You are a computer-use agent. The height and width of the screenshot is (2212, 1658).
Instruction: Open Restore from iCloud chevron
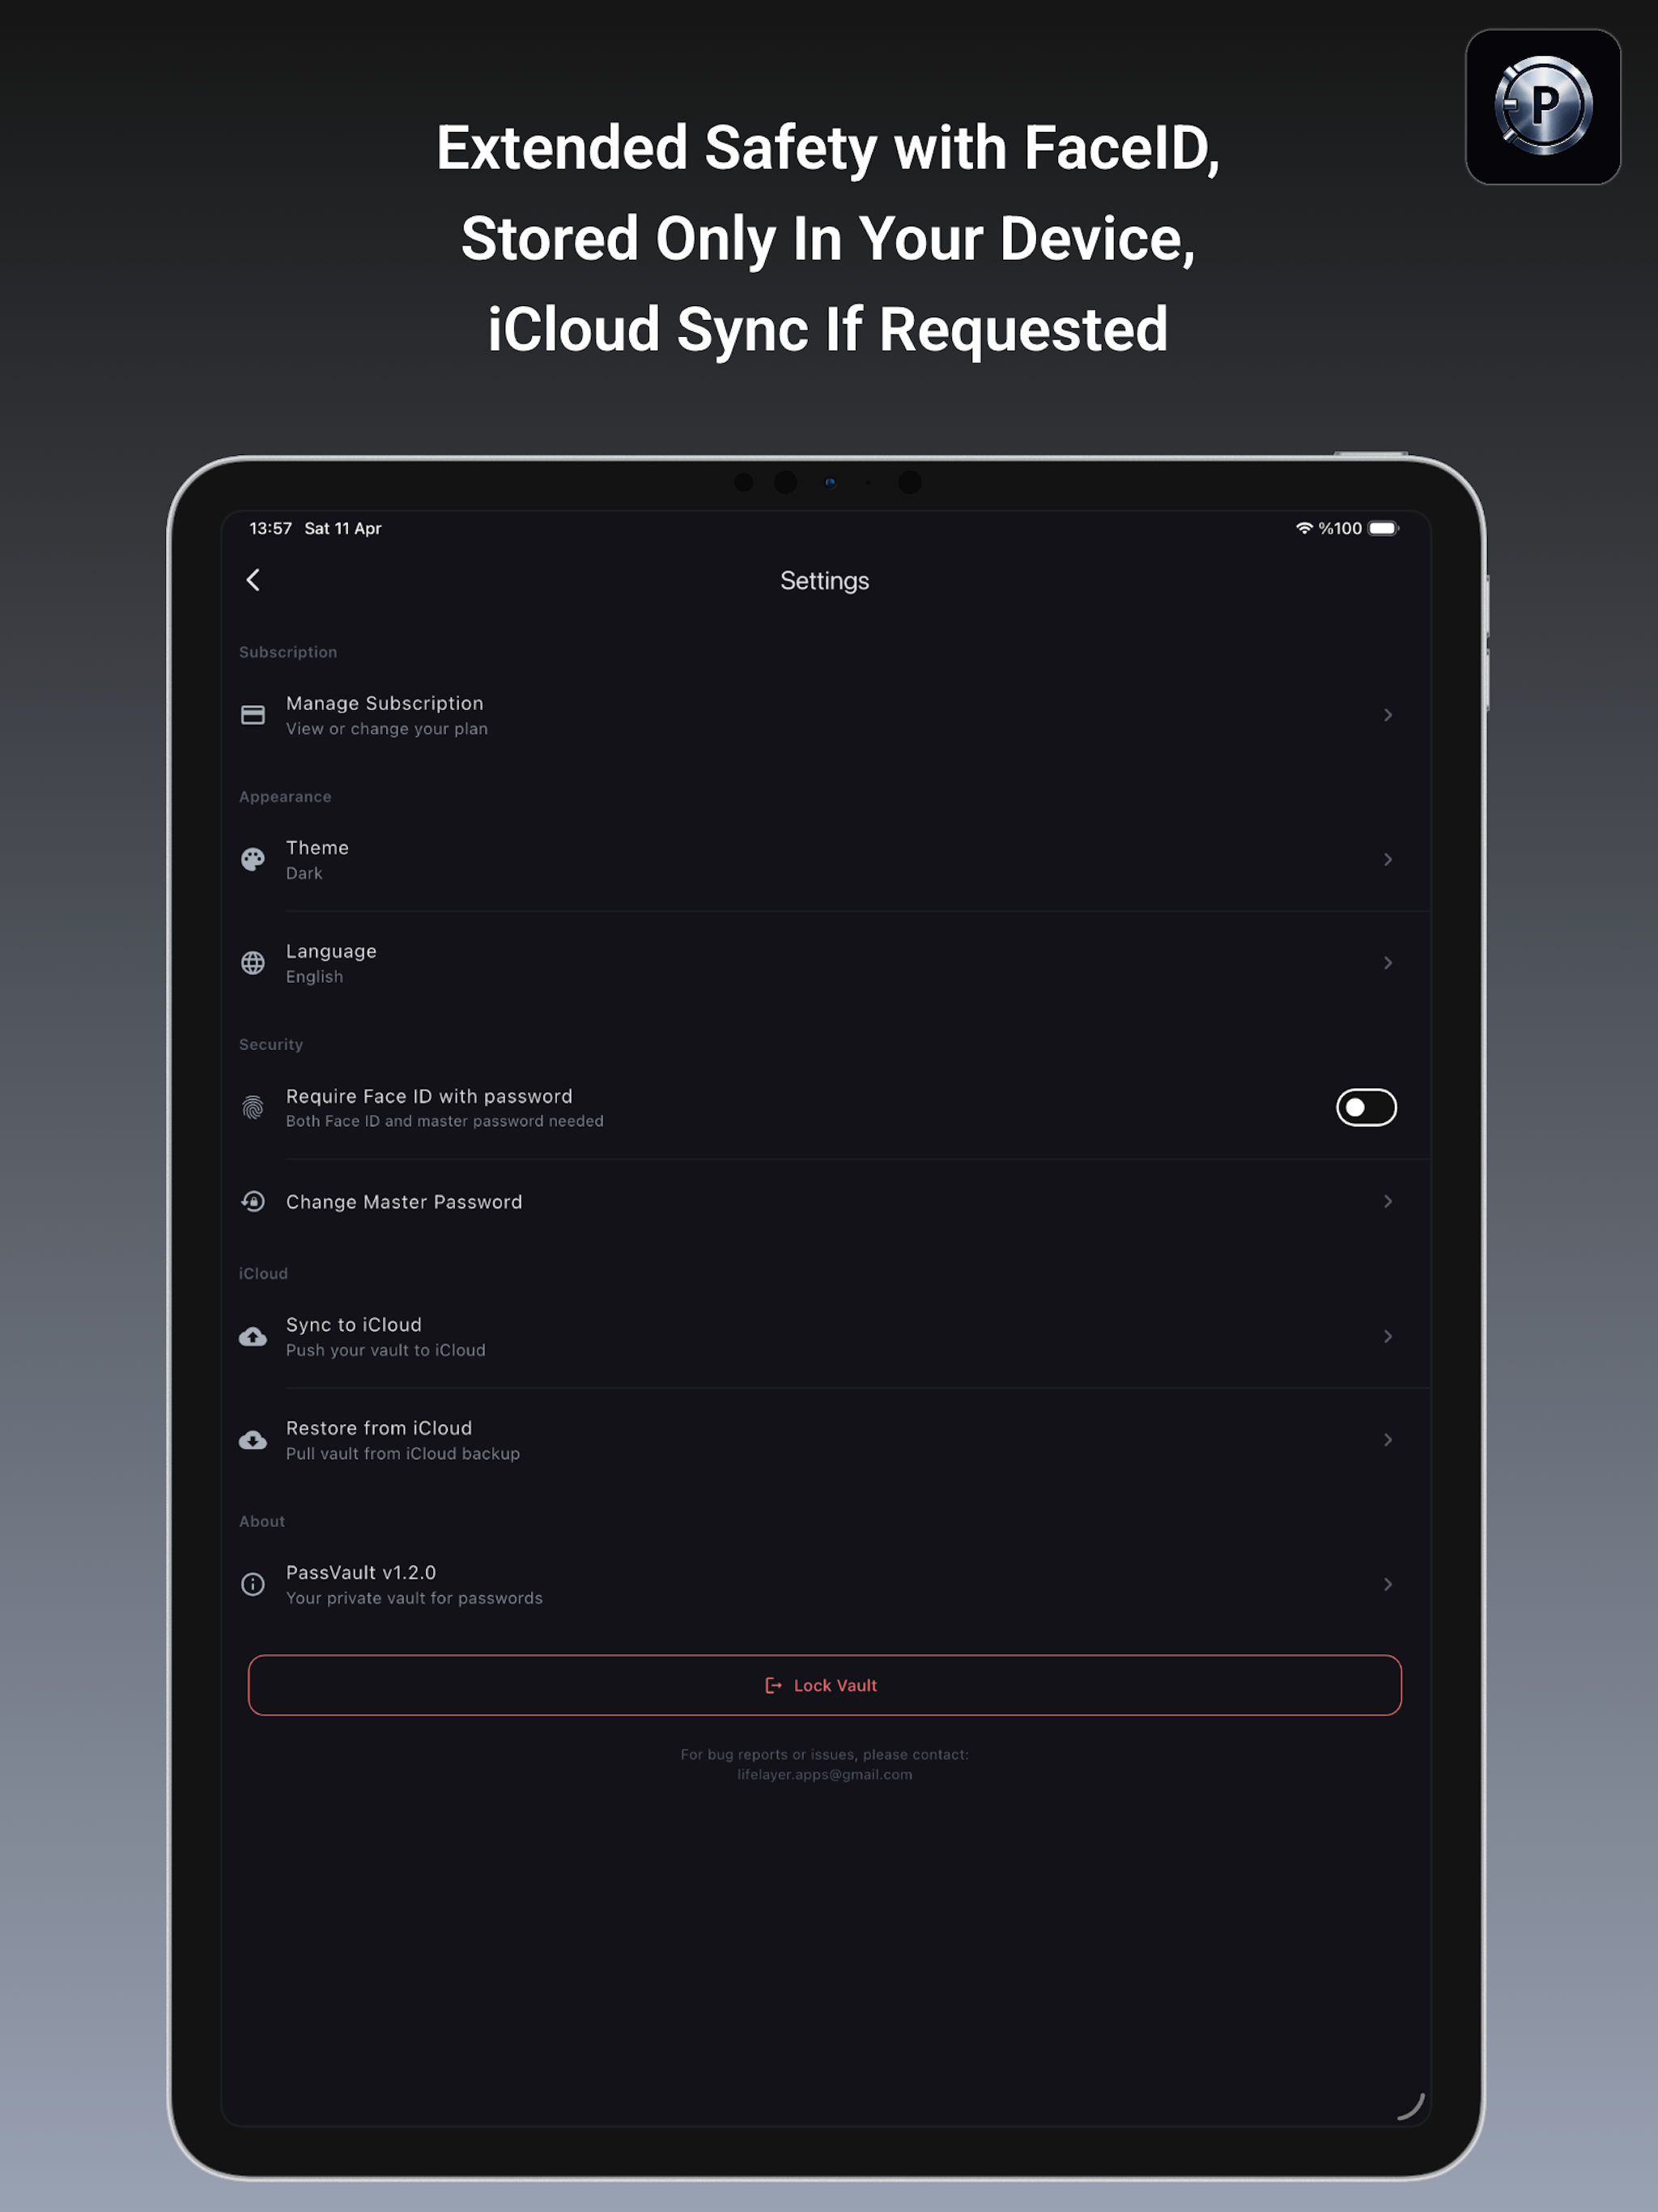(1388, 1440)
